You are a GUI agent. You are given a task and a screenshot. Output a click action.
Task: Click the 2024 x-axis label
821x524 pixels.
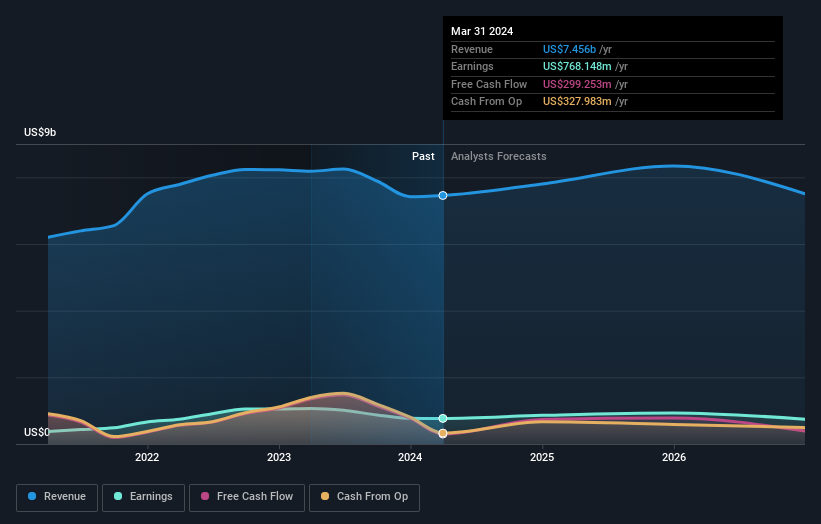pyautogui.click(x=410, y=457)
